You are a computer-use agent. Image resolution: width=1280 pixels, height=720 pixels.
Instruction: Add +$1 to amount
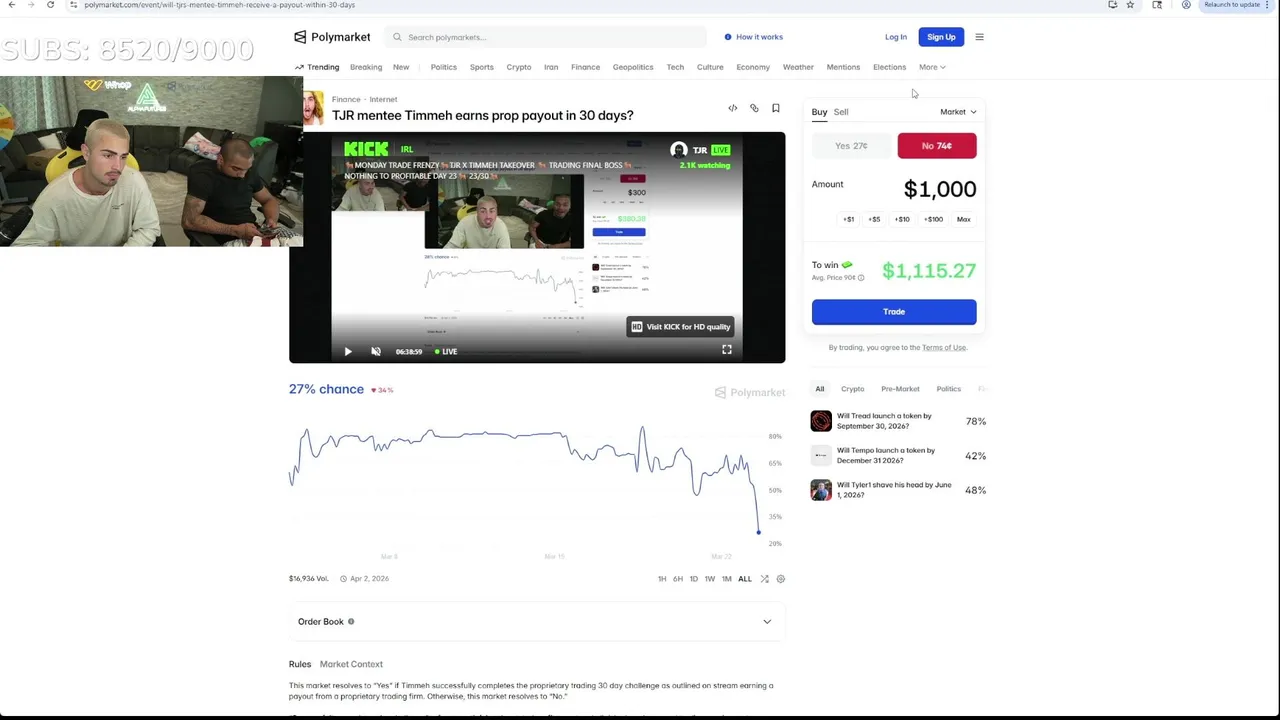point(849,219)
